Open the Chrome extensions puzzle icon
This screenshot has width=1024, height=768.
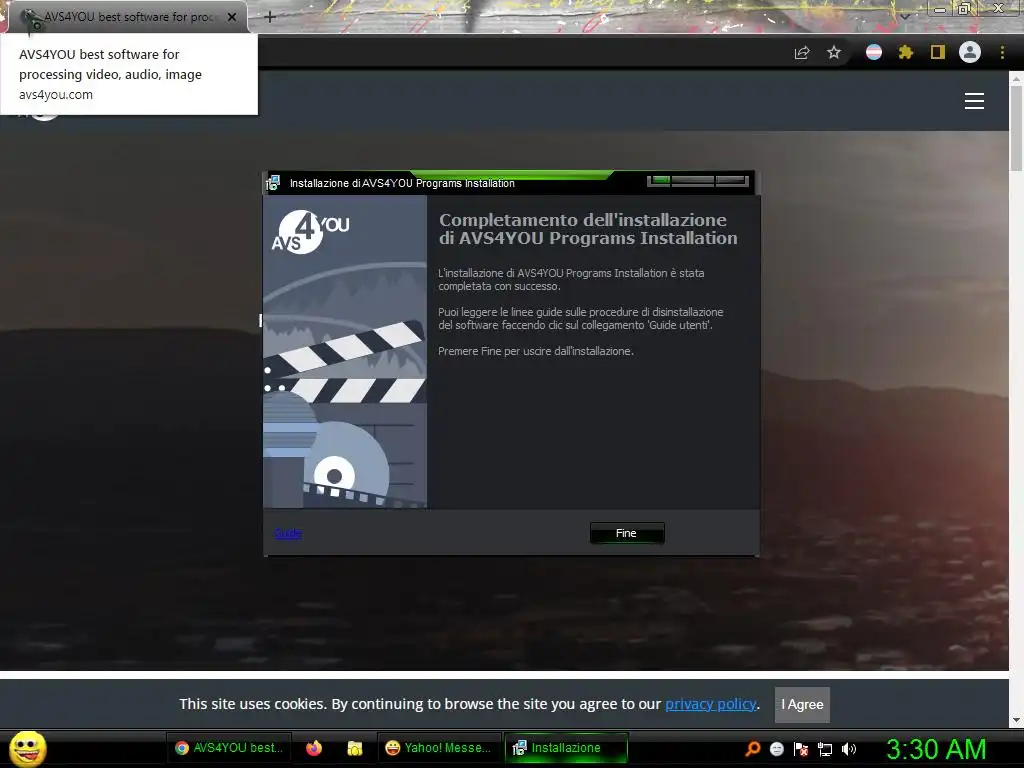(905, 52)
